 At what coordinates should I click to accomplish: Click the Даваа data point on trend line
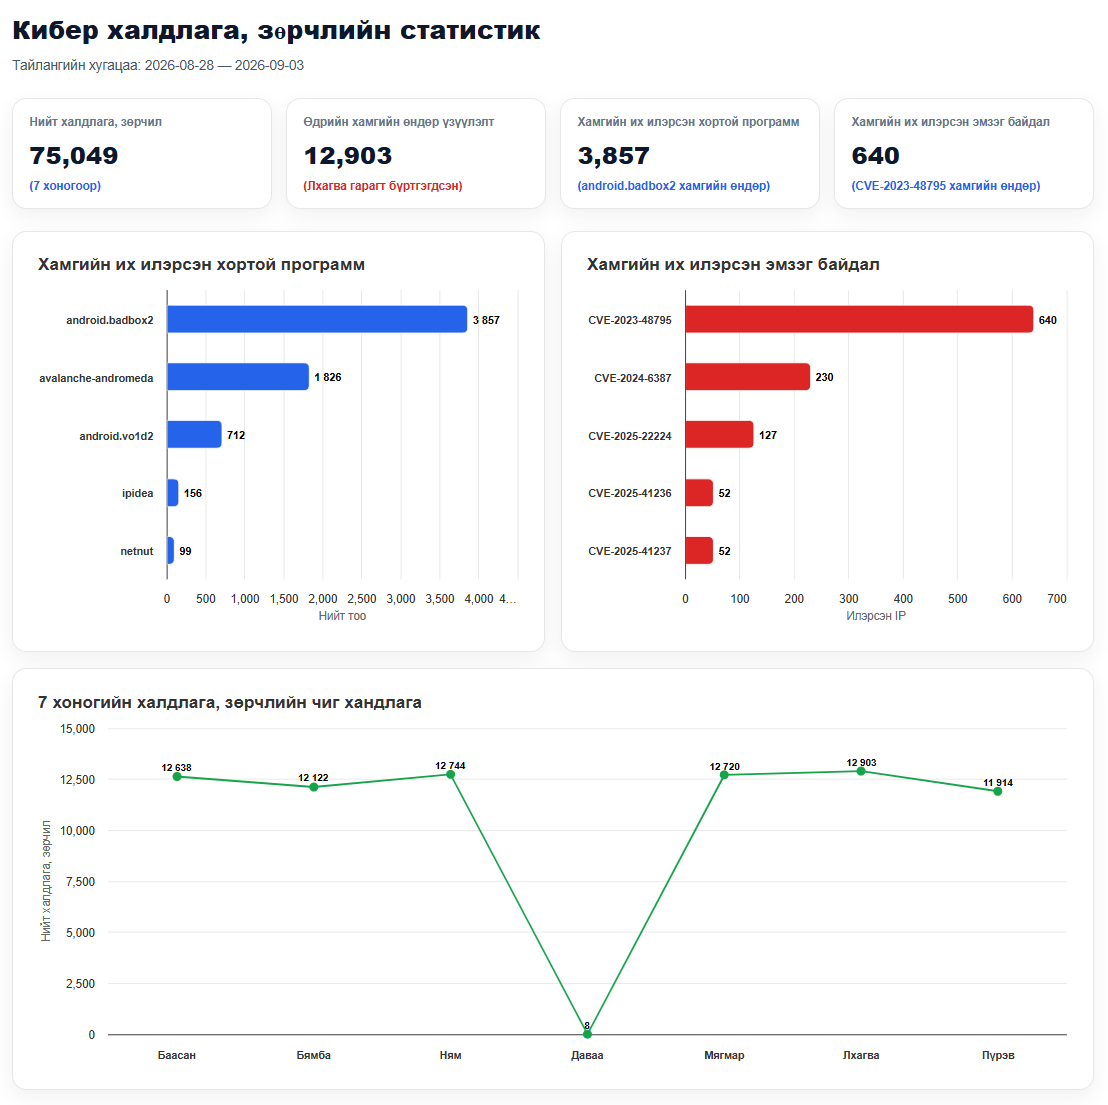[x=587, y=1034]
